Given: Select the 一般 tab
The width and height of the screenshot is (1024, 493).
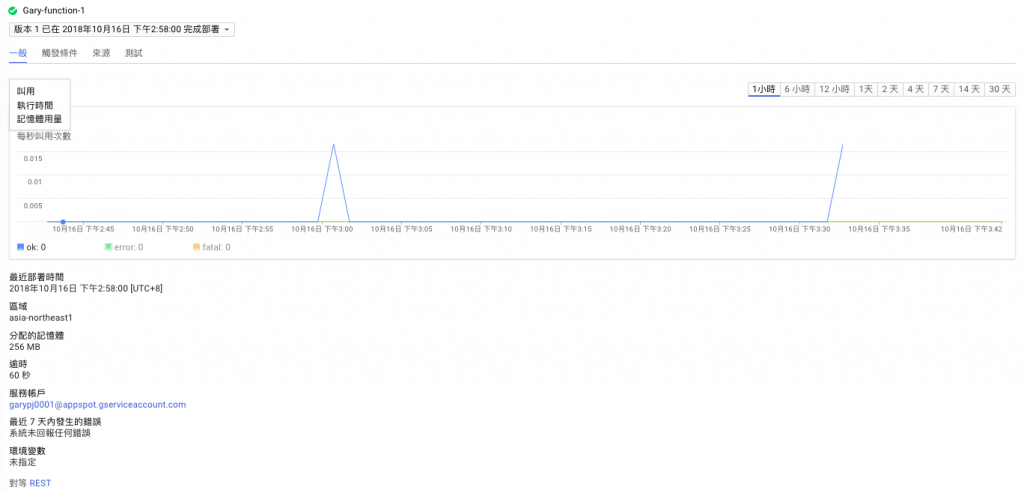Looking at the screenshot, I should click(18, 54).
